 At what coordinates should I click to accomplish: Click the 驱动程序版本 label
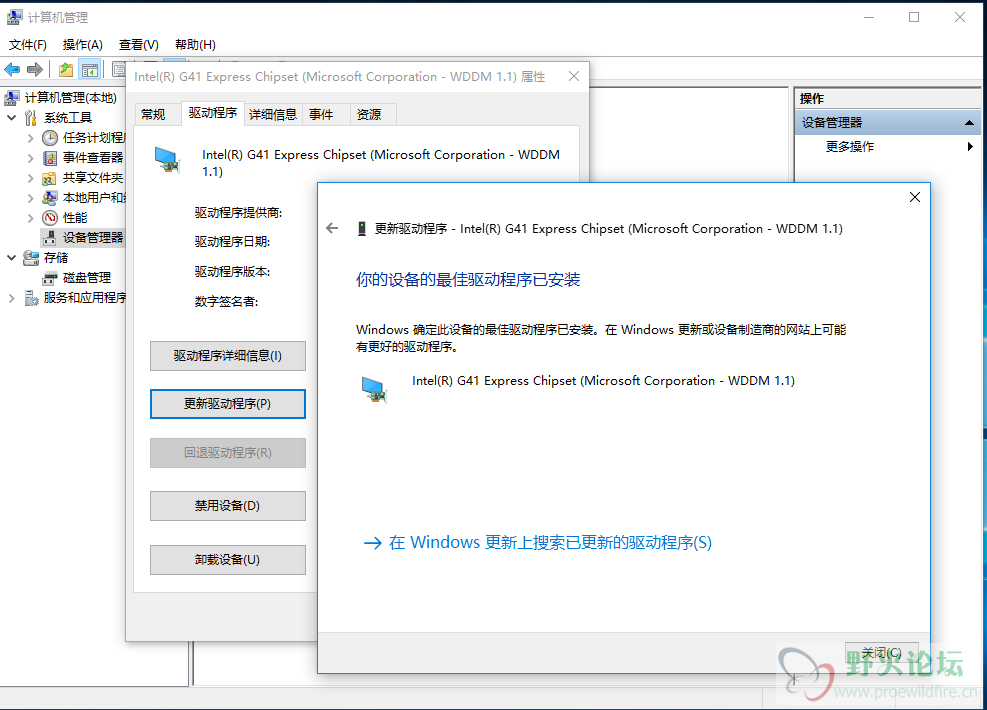click(x=232, y=272)
